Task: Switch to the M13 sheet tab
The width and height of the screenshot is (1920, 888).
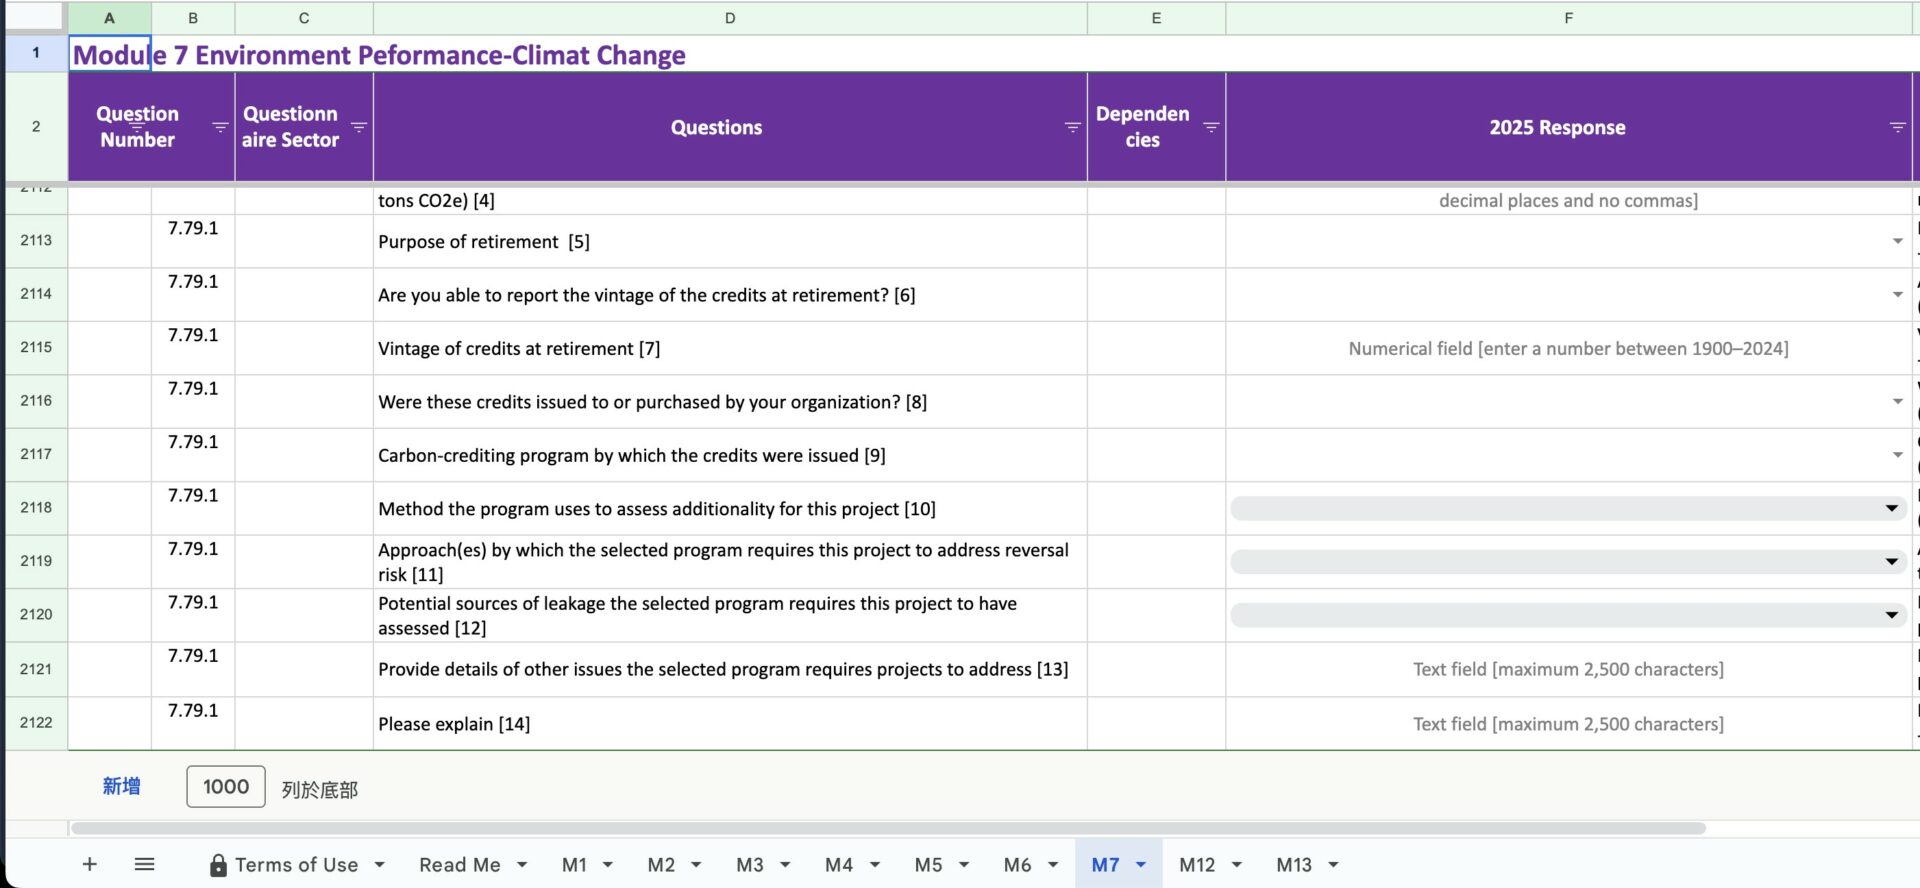Action: point(1294,865)
